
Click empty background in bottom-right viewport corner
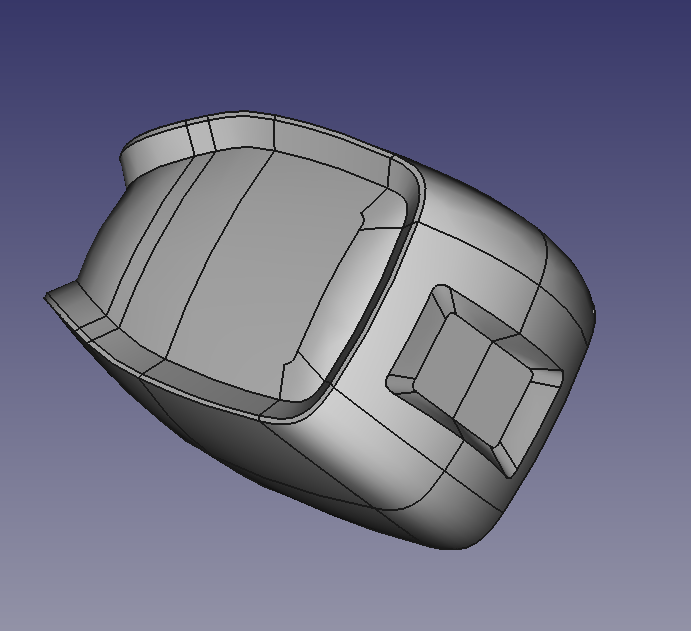[x=640, y=590]
